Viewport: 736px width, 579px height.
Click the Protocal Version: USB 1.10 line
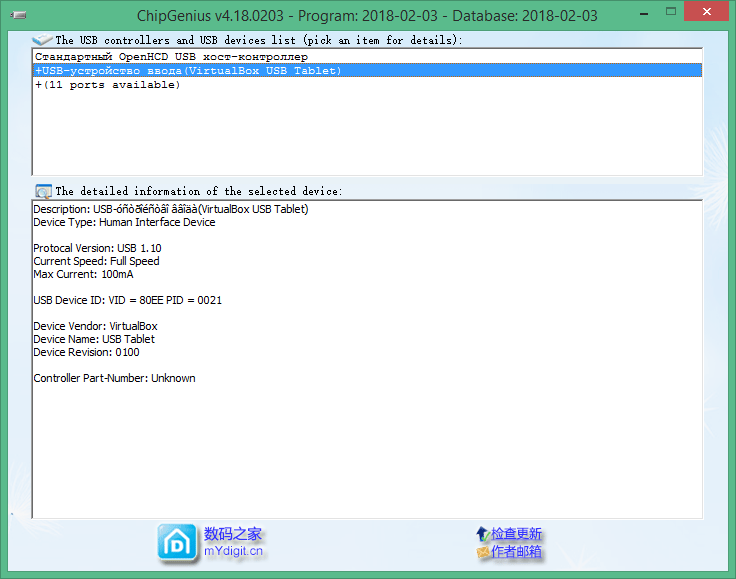[x=97, y=248]
